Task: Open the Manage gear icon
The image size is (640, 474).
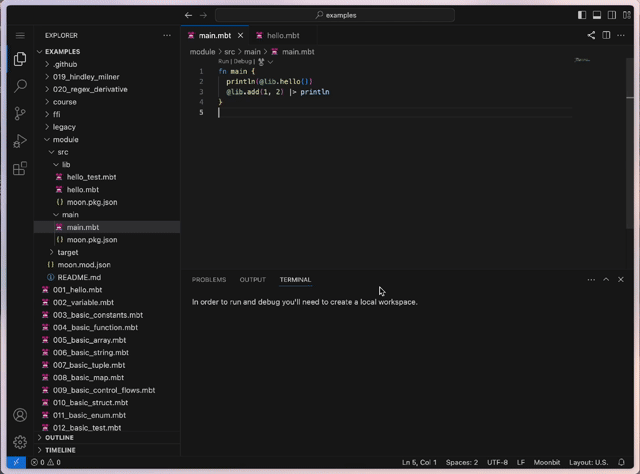Action: pyautogui.click(x=20, y=442)
